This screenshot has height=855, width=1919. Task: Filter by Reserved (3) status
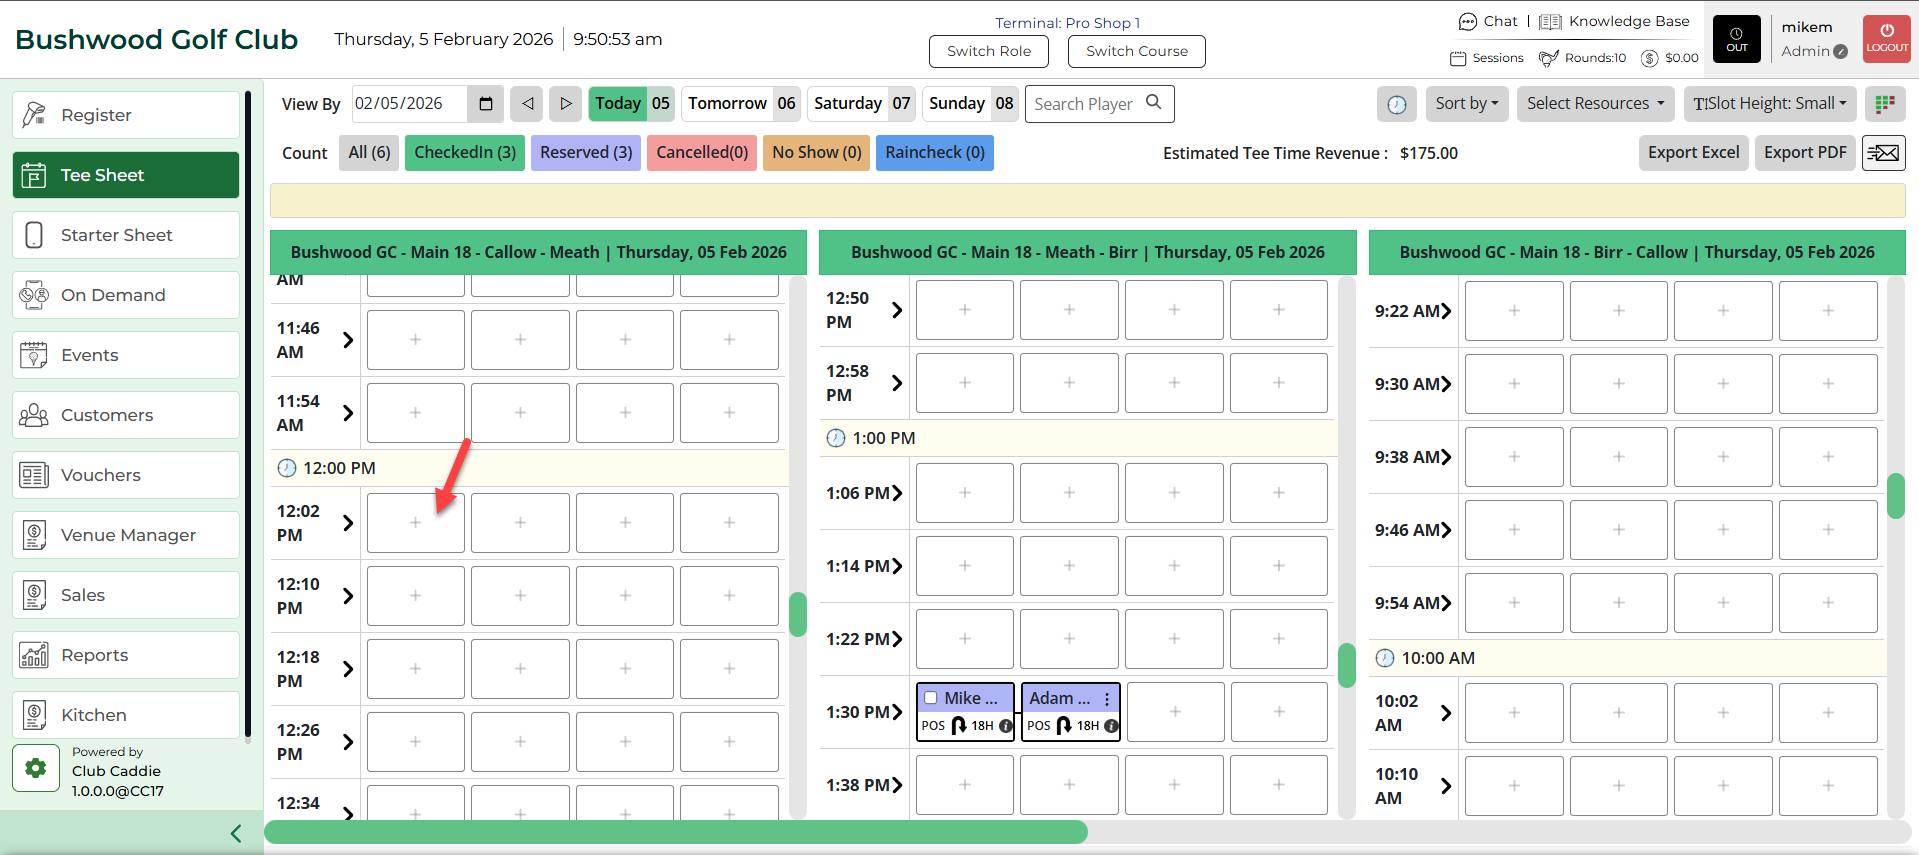(x=586, y=153)
